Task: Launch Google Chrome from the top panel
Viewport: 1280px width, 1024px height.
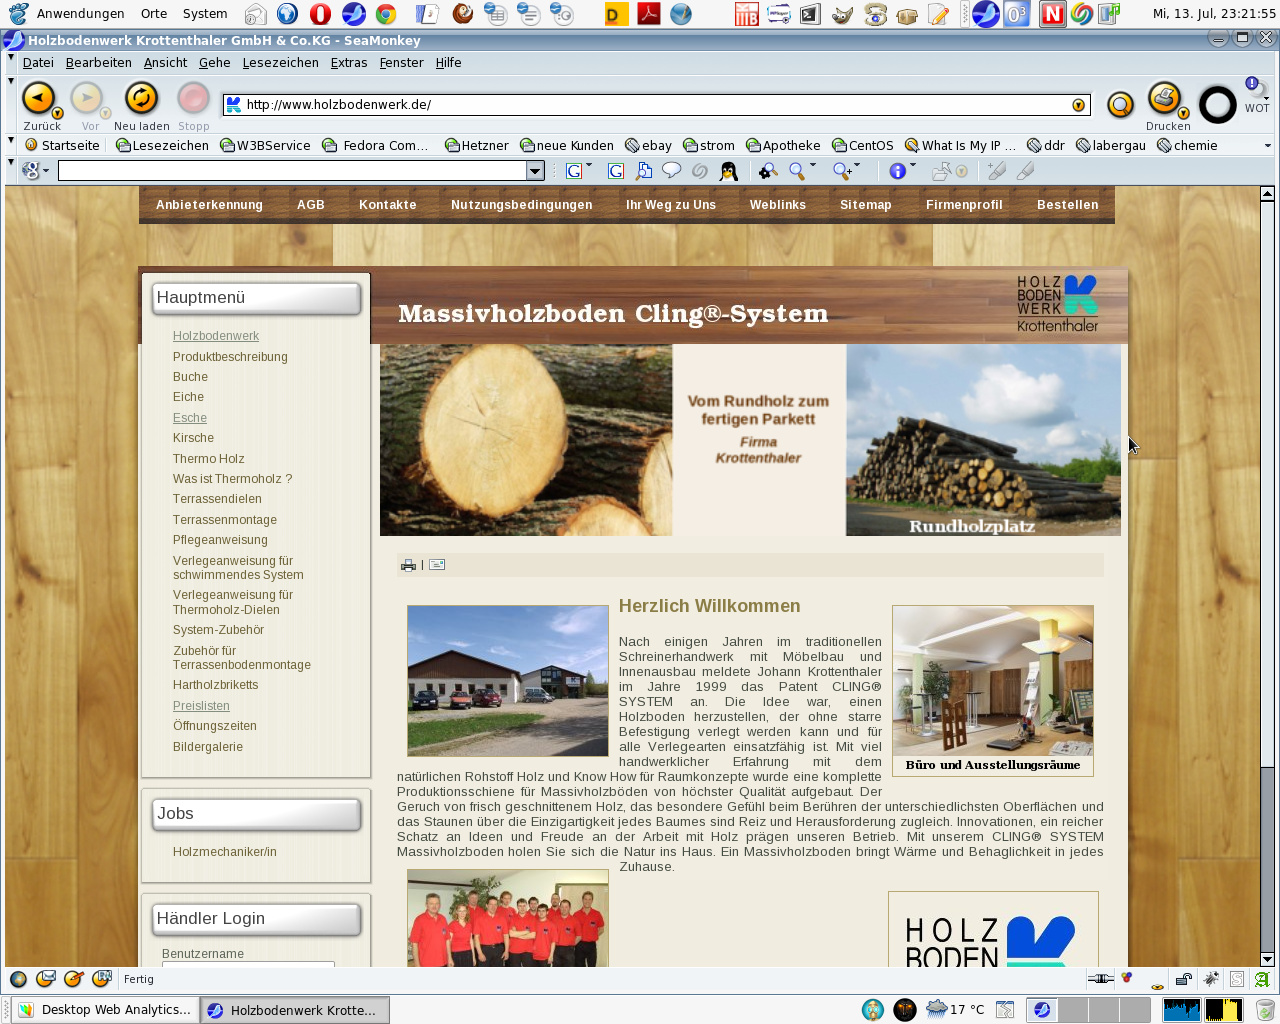Action: (386, 14)
